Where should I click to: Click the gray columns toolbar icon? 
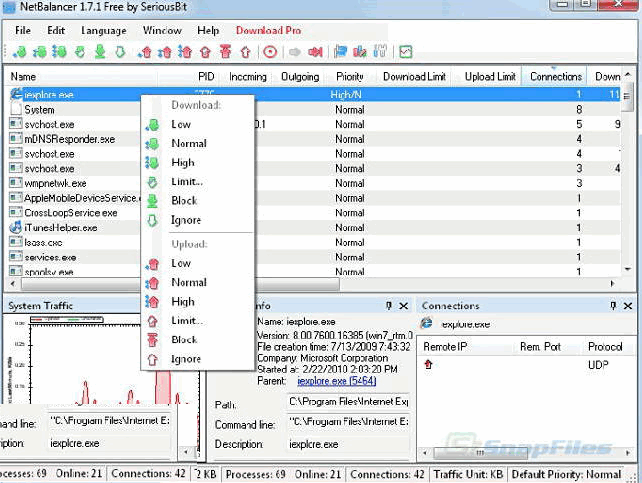pyautogui.click(x=380, y=52)
